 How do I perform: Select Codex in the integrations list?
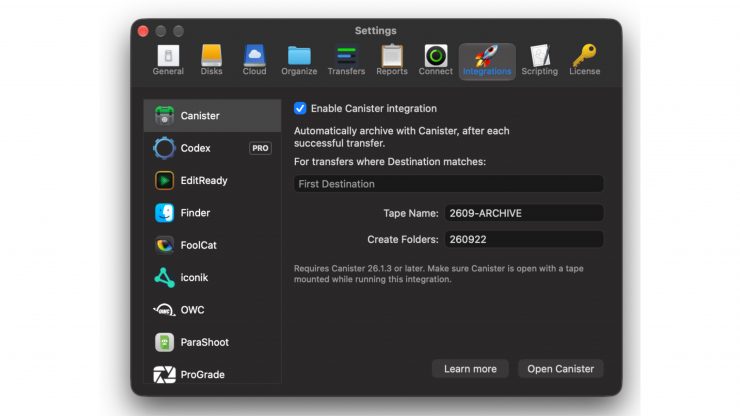pos(212,148)
